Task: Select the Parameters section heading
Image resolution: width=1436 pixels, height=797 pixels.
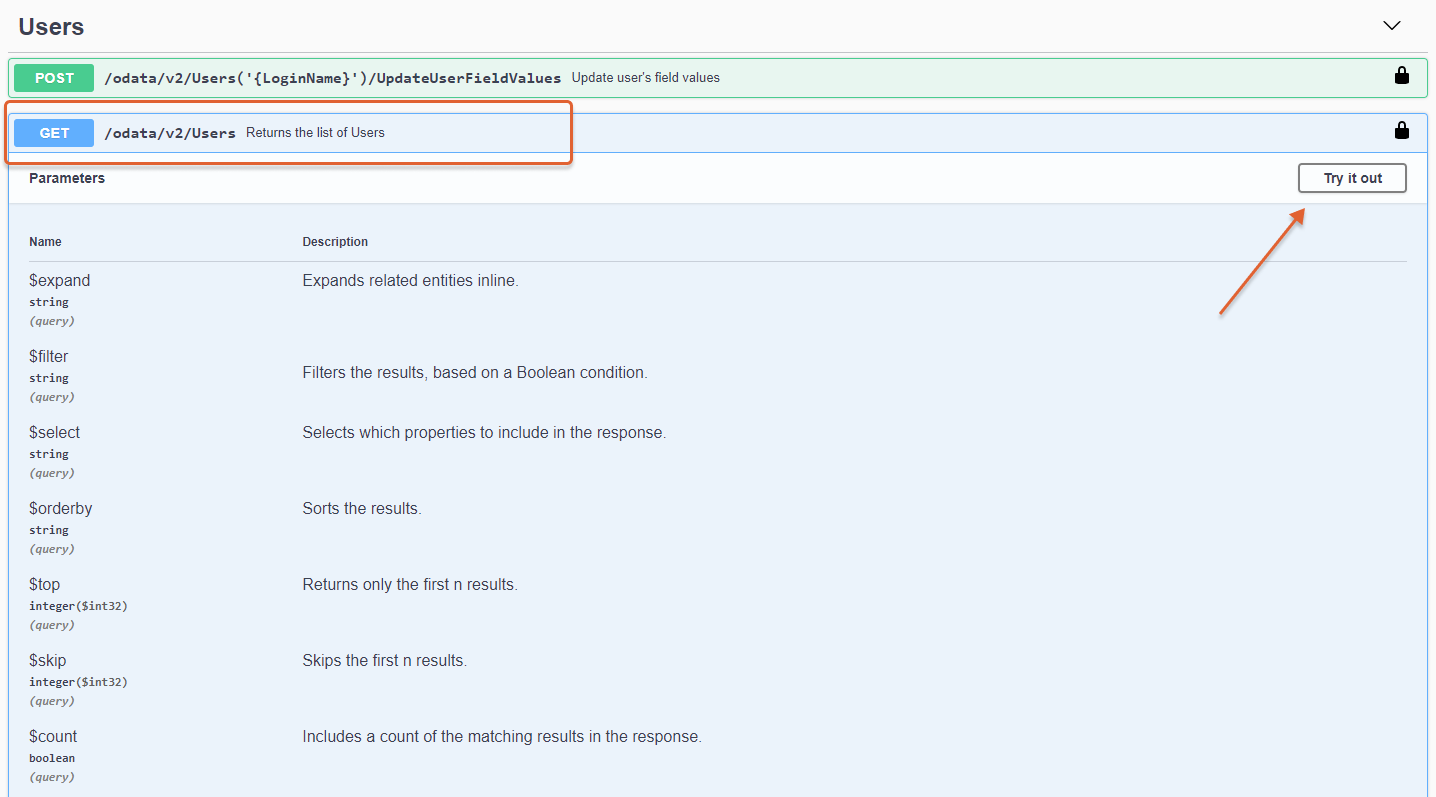Action: (67, 178)
